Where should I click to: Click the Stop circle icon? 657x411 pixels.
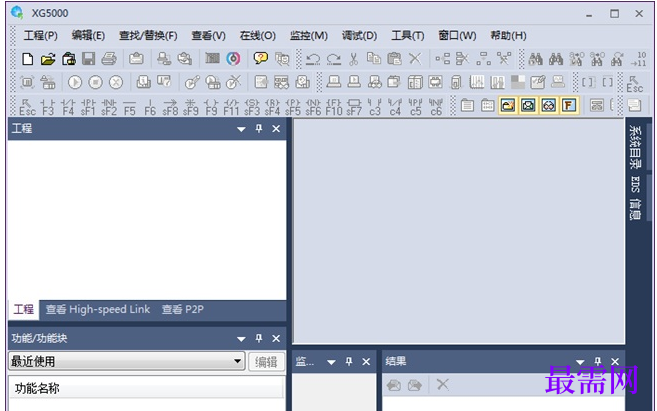point(96,82)
